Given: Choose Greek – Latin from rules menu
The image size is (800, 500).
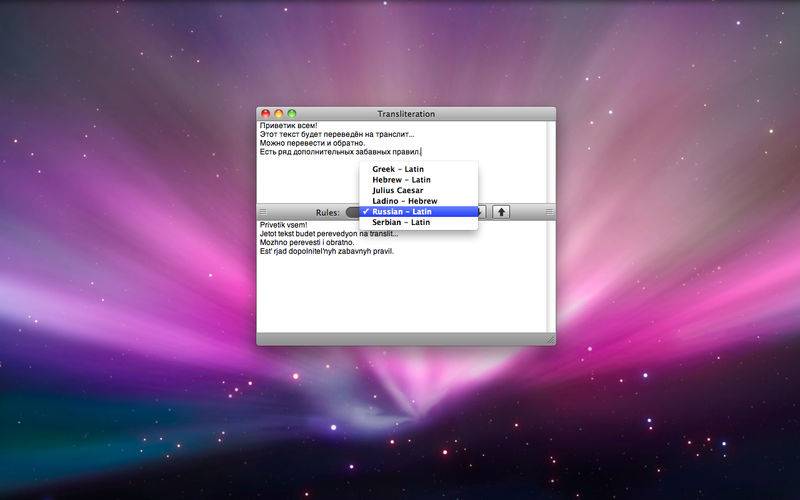Looking at the screenshot, I should coord(418,169).
